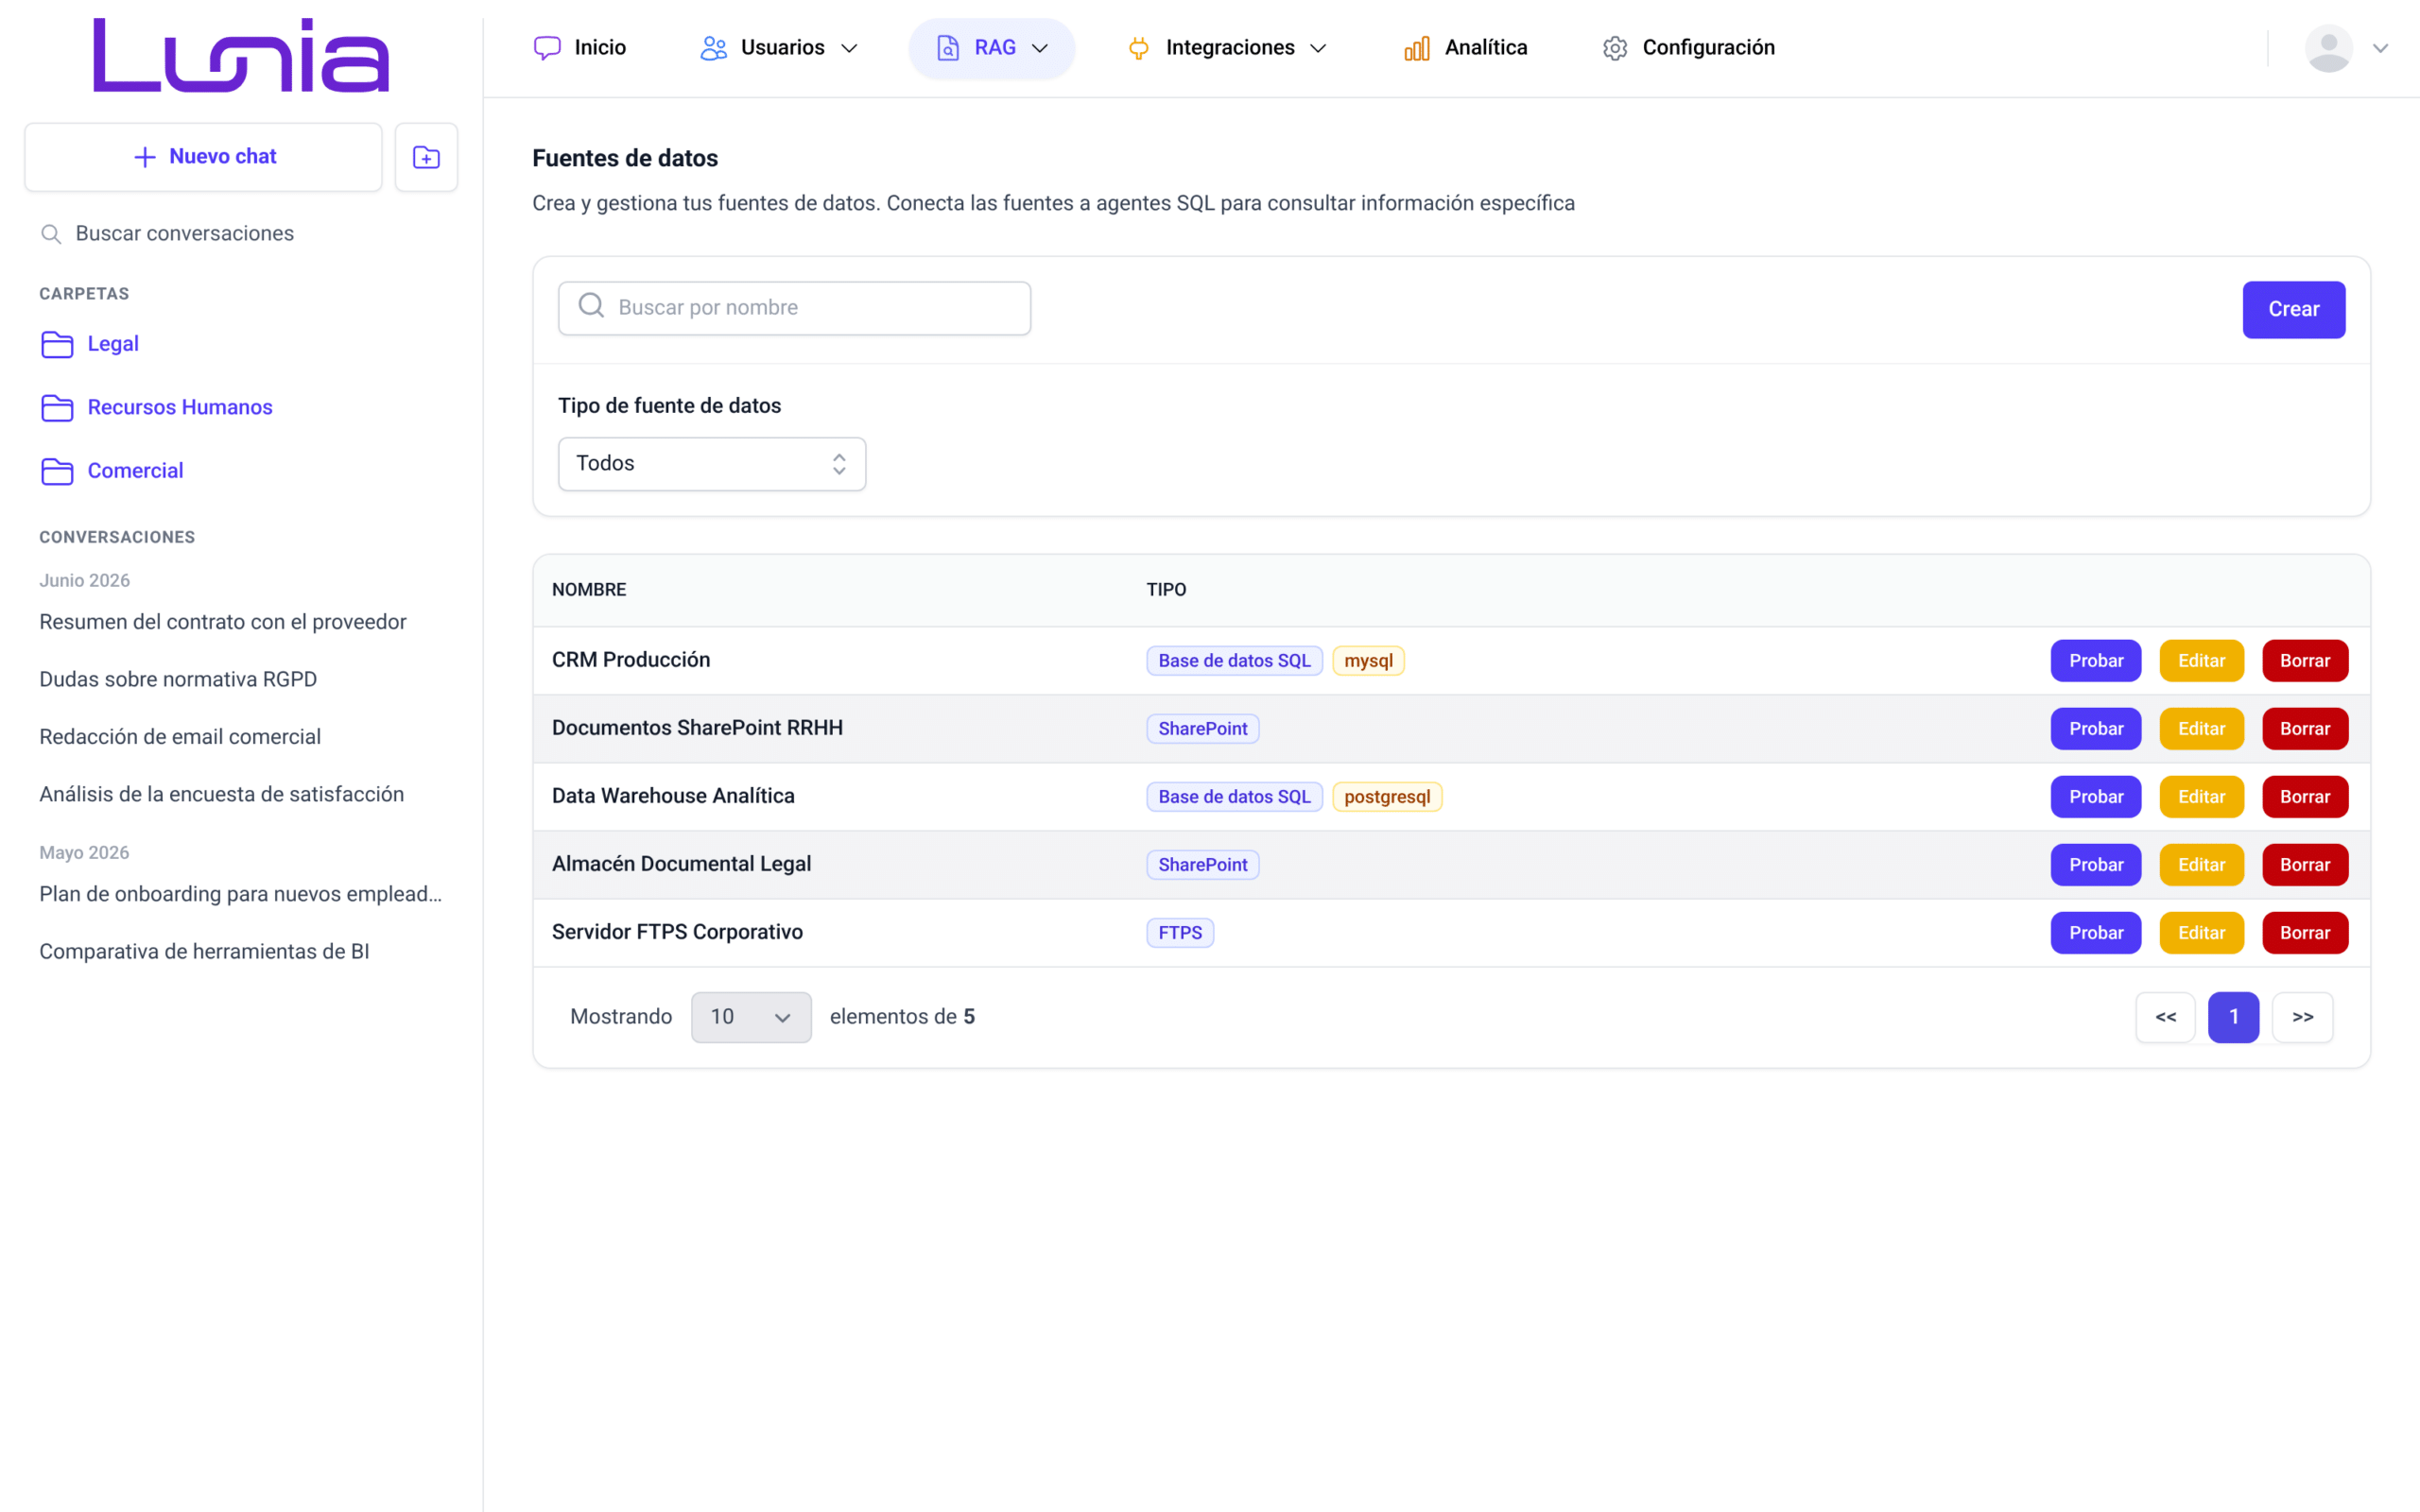Edit the Almacén Documental Legal source

point(2201,865)
